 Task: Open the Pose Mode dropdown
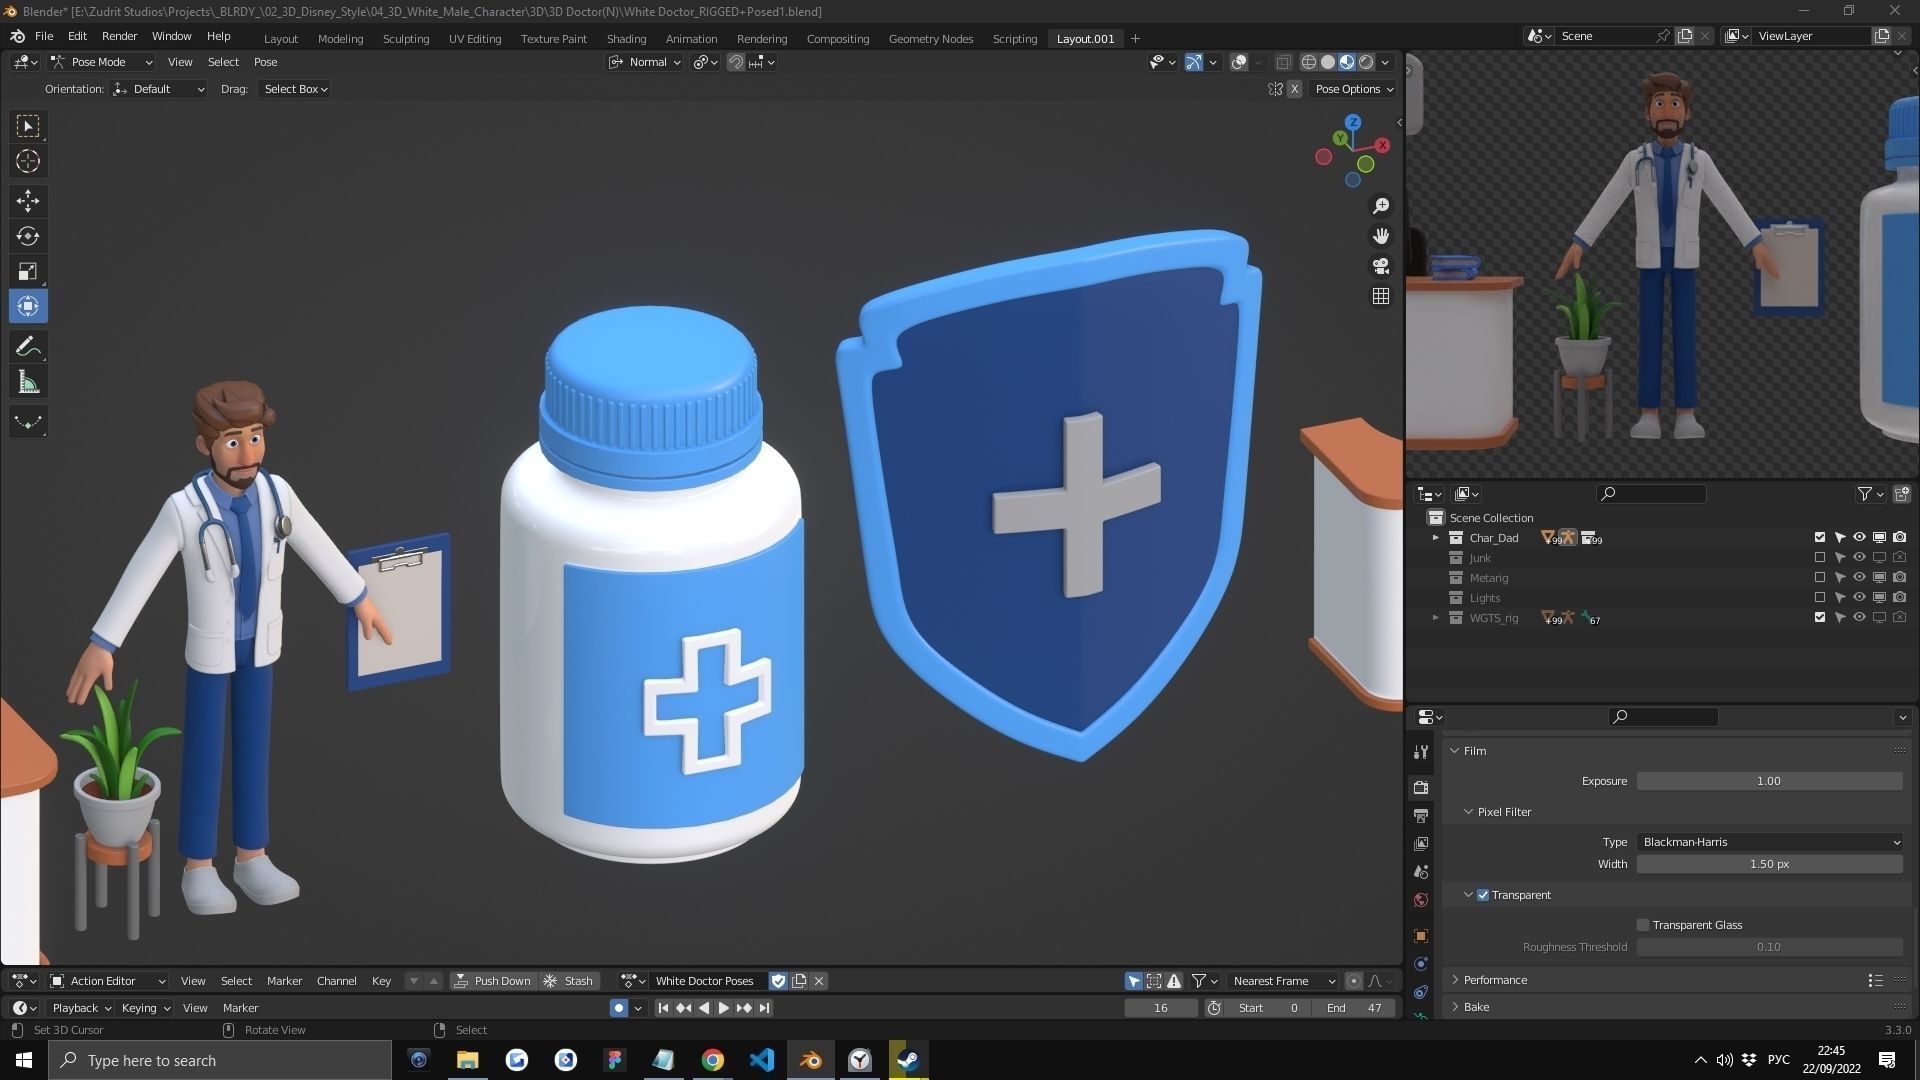(100, 62)
